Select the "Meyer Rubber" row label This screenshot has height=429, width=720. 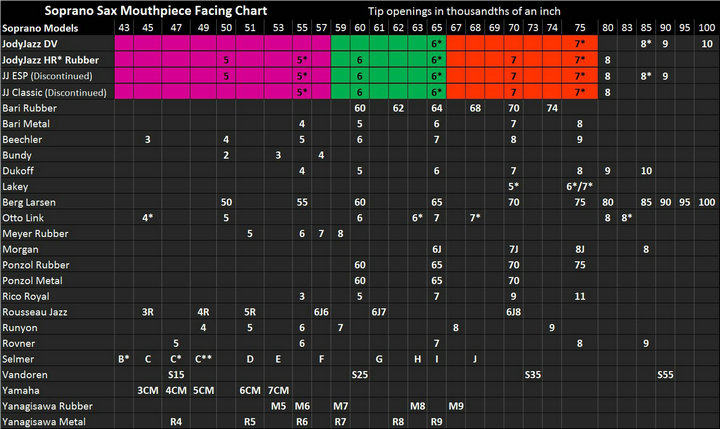(x=35, y=234)
